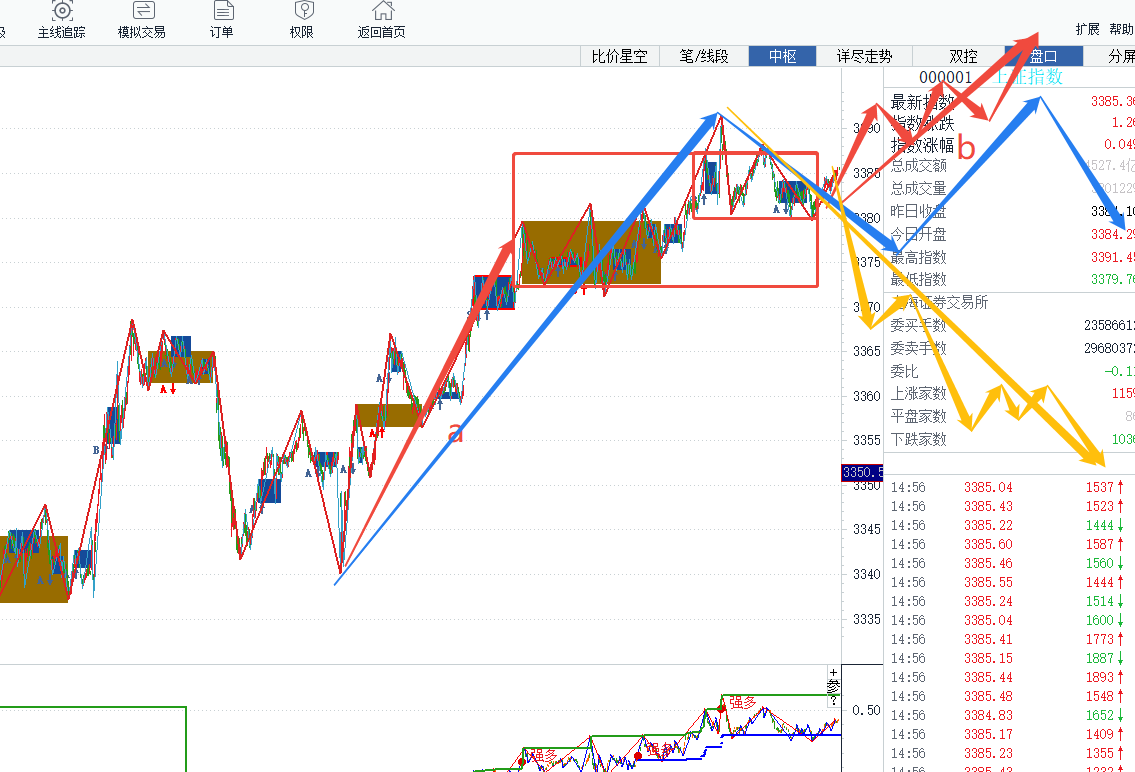
Task: Click the stock code 000001
Action: pos(945,77)
